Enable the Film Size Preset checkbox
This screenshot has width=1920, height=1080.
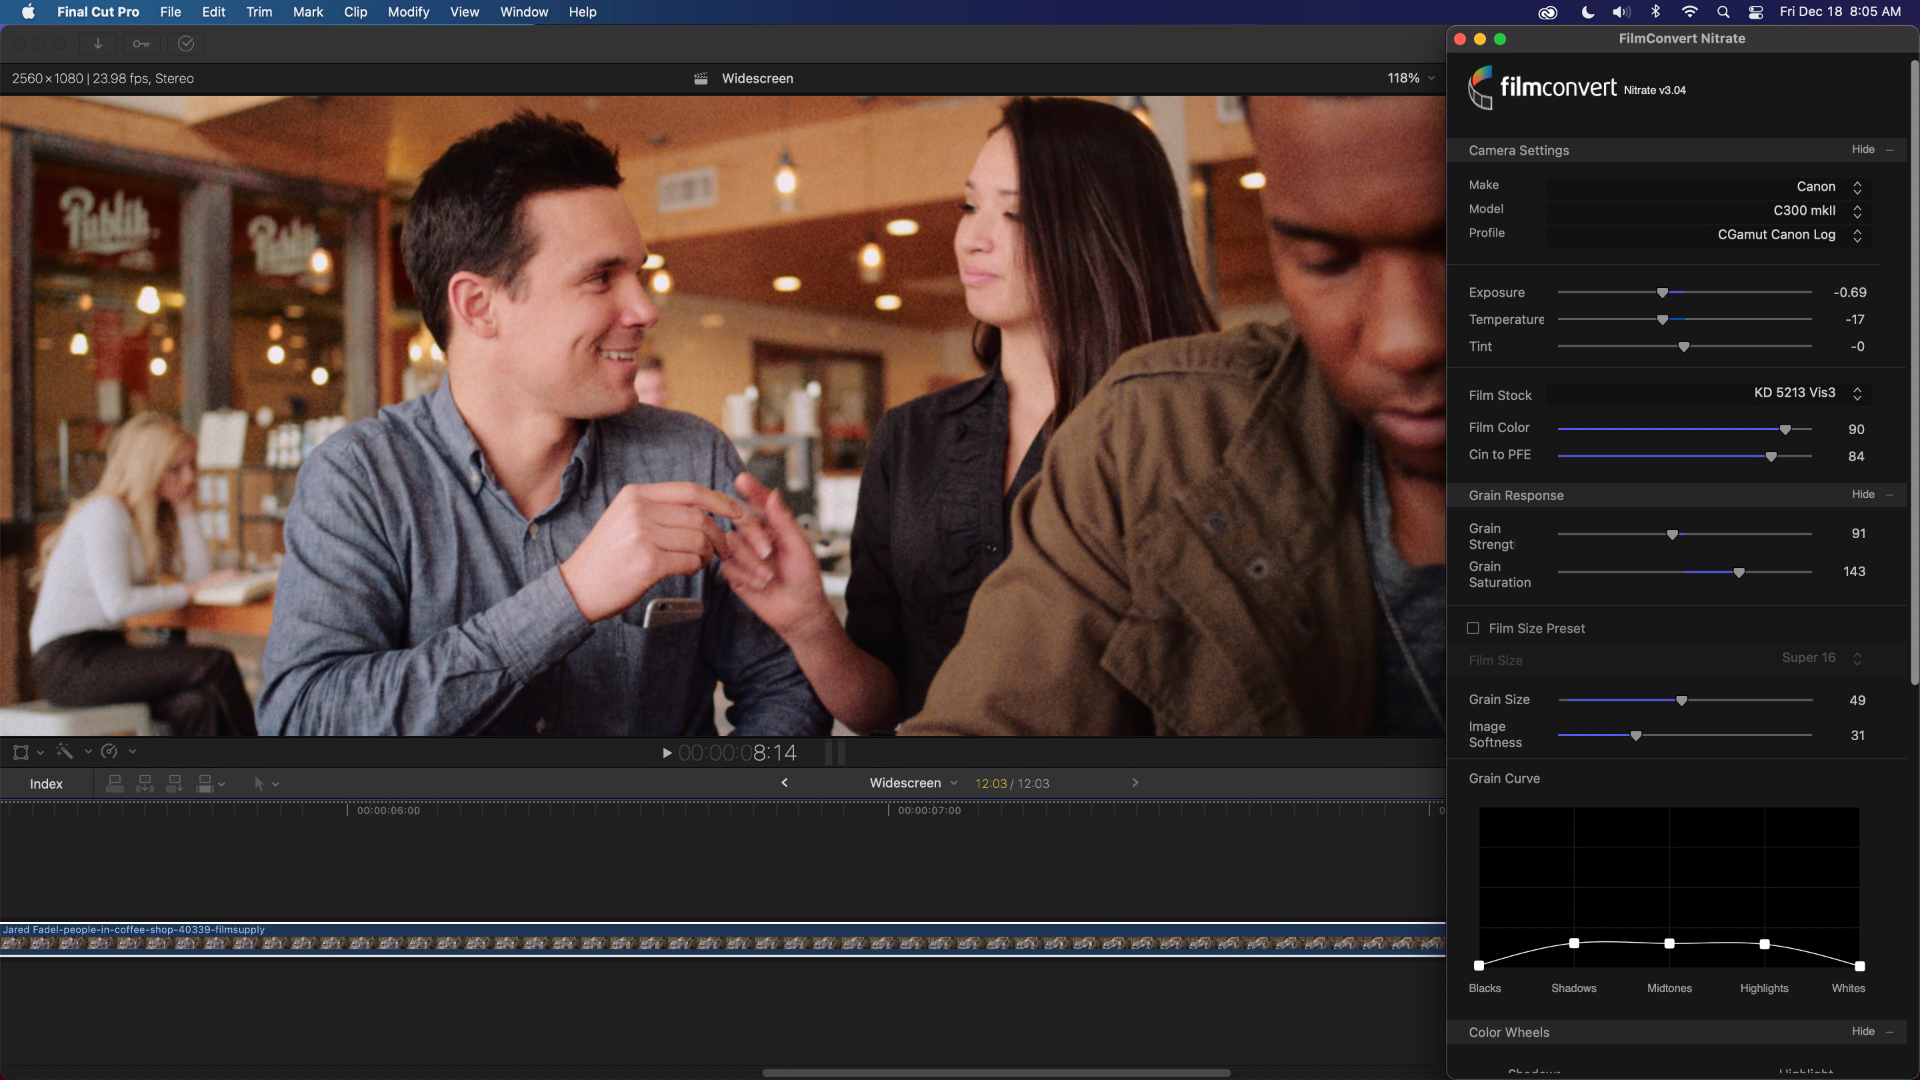coord(1473,628)
